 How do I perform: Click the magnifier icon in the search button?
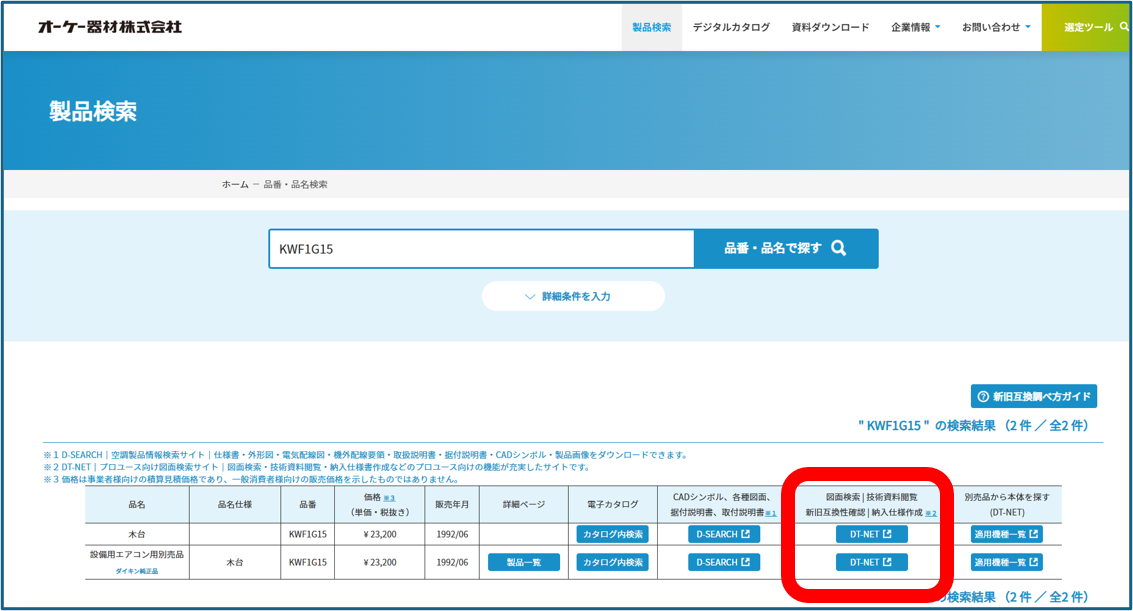838,248
